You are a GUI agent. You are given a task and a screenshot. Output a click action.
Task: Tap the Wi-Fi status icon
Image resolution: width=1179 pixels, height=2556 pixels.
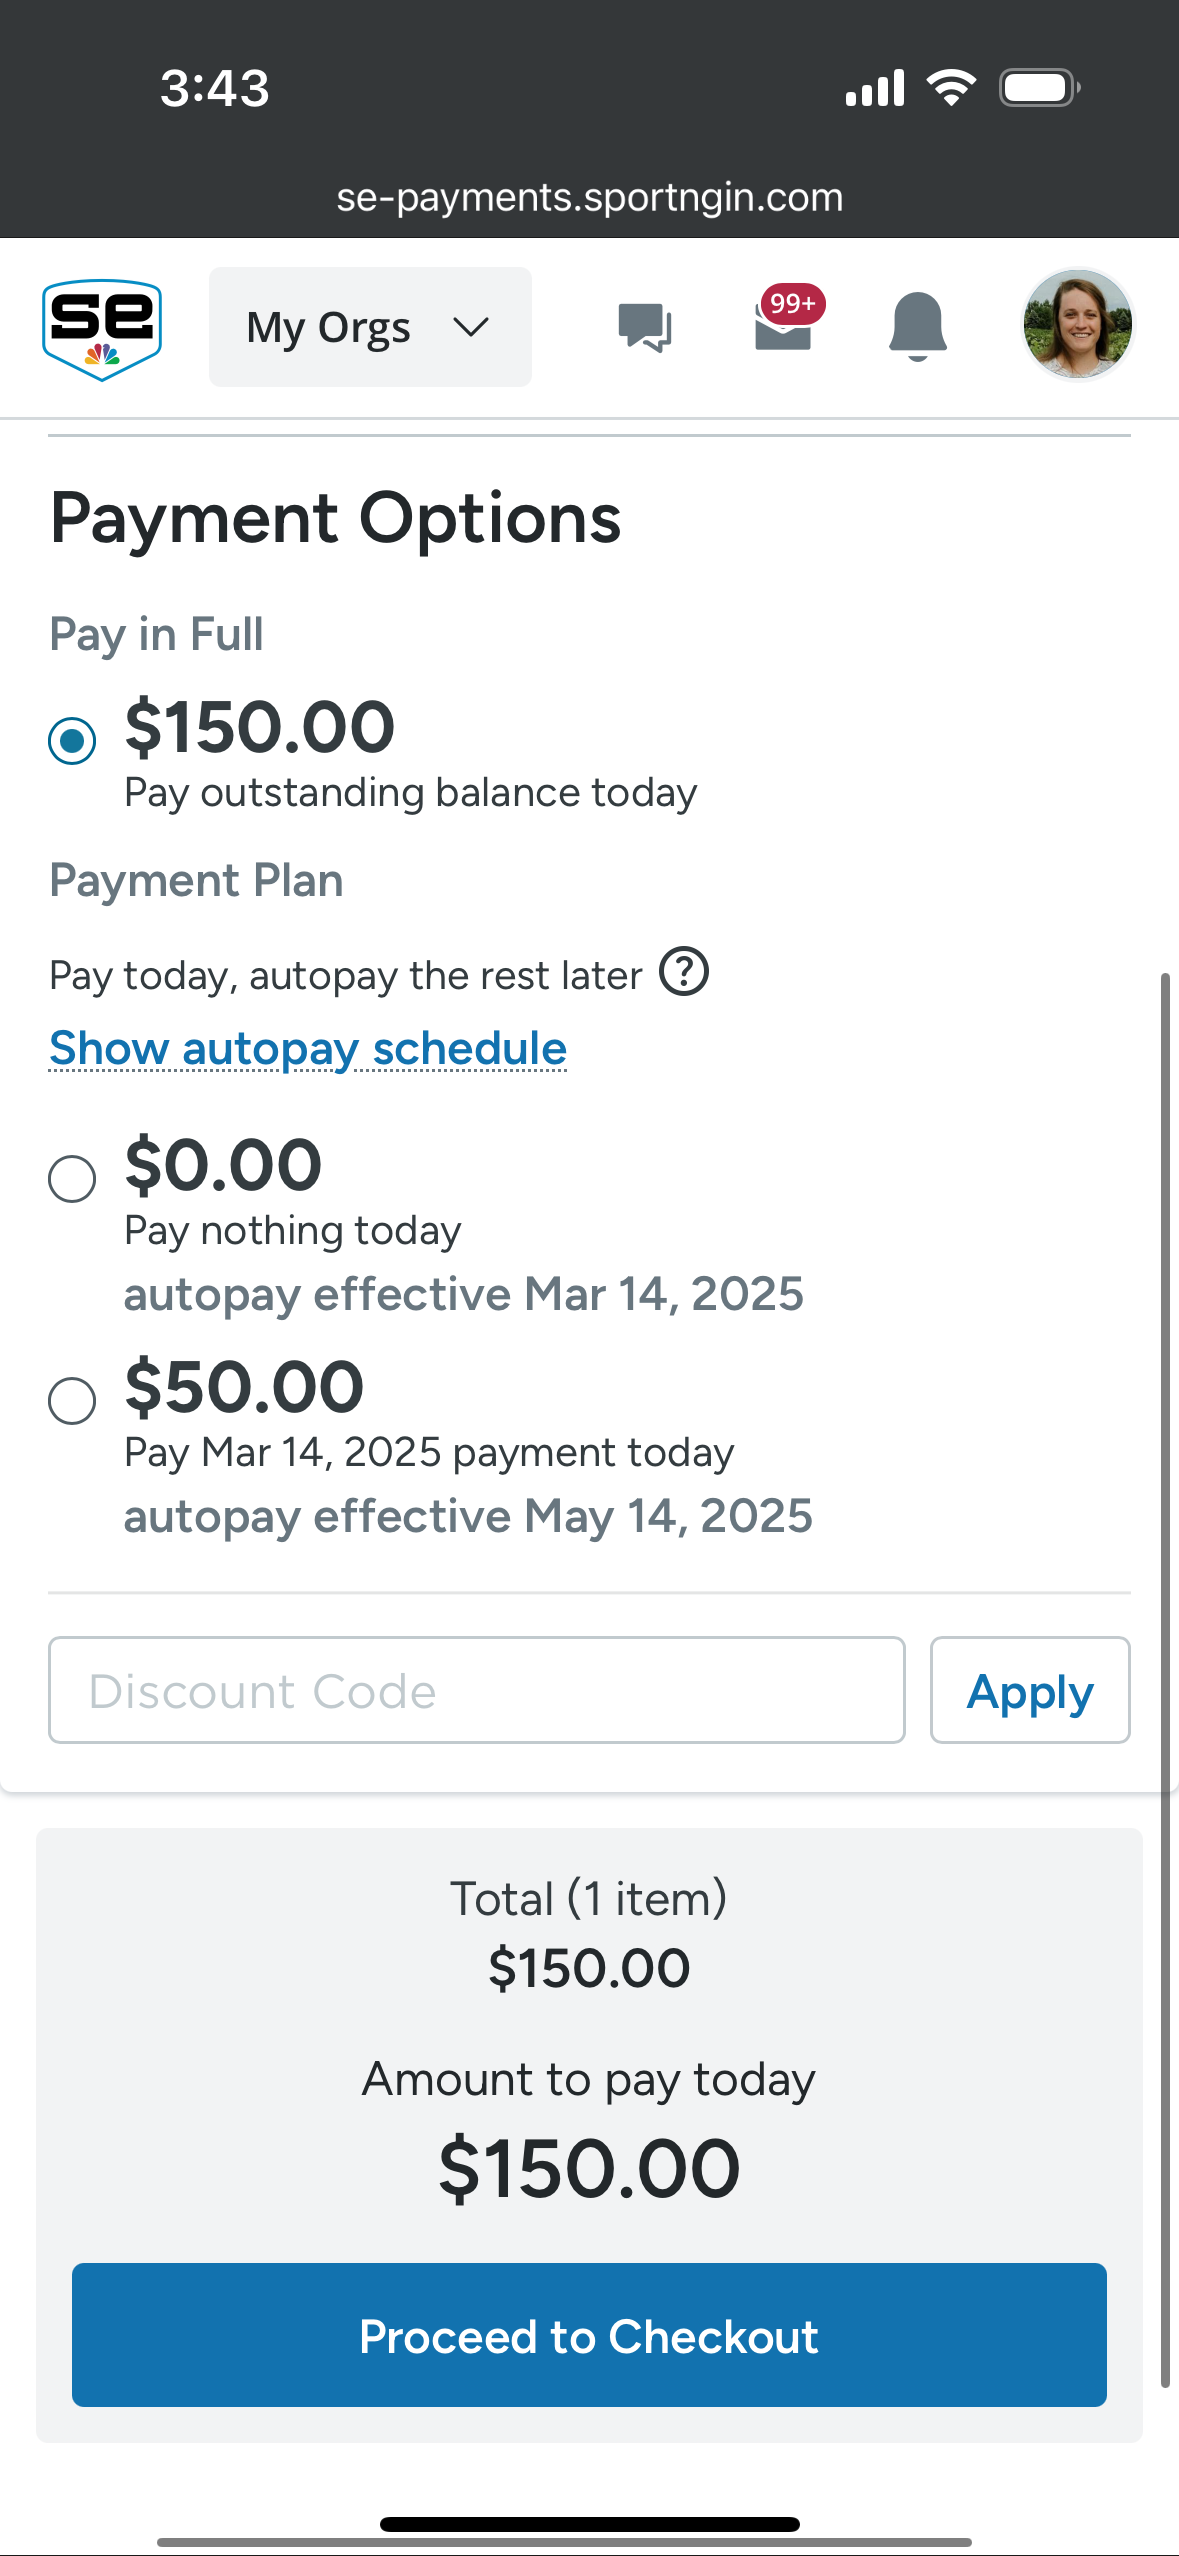pyautogui.click(x=951, y=88)
